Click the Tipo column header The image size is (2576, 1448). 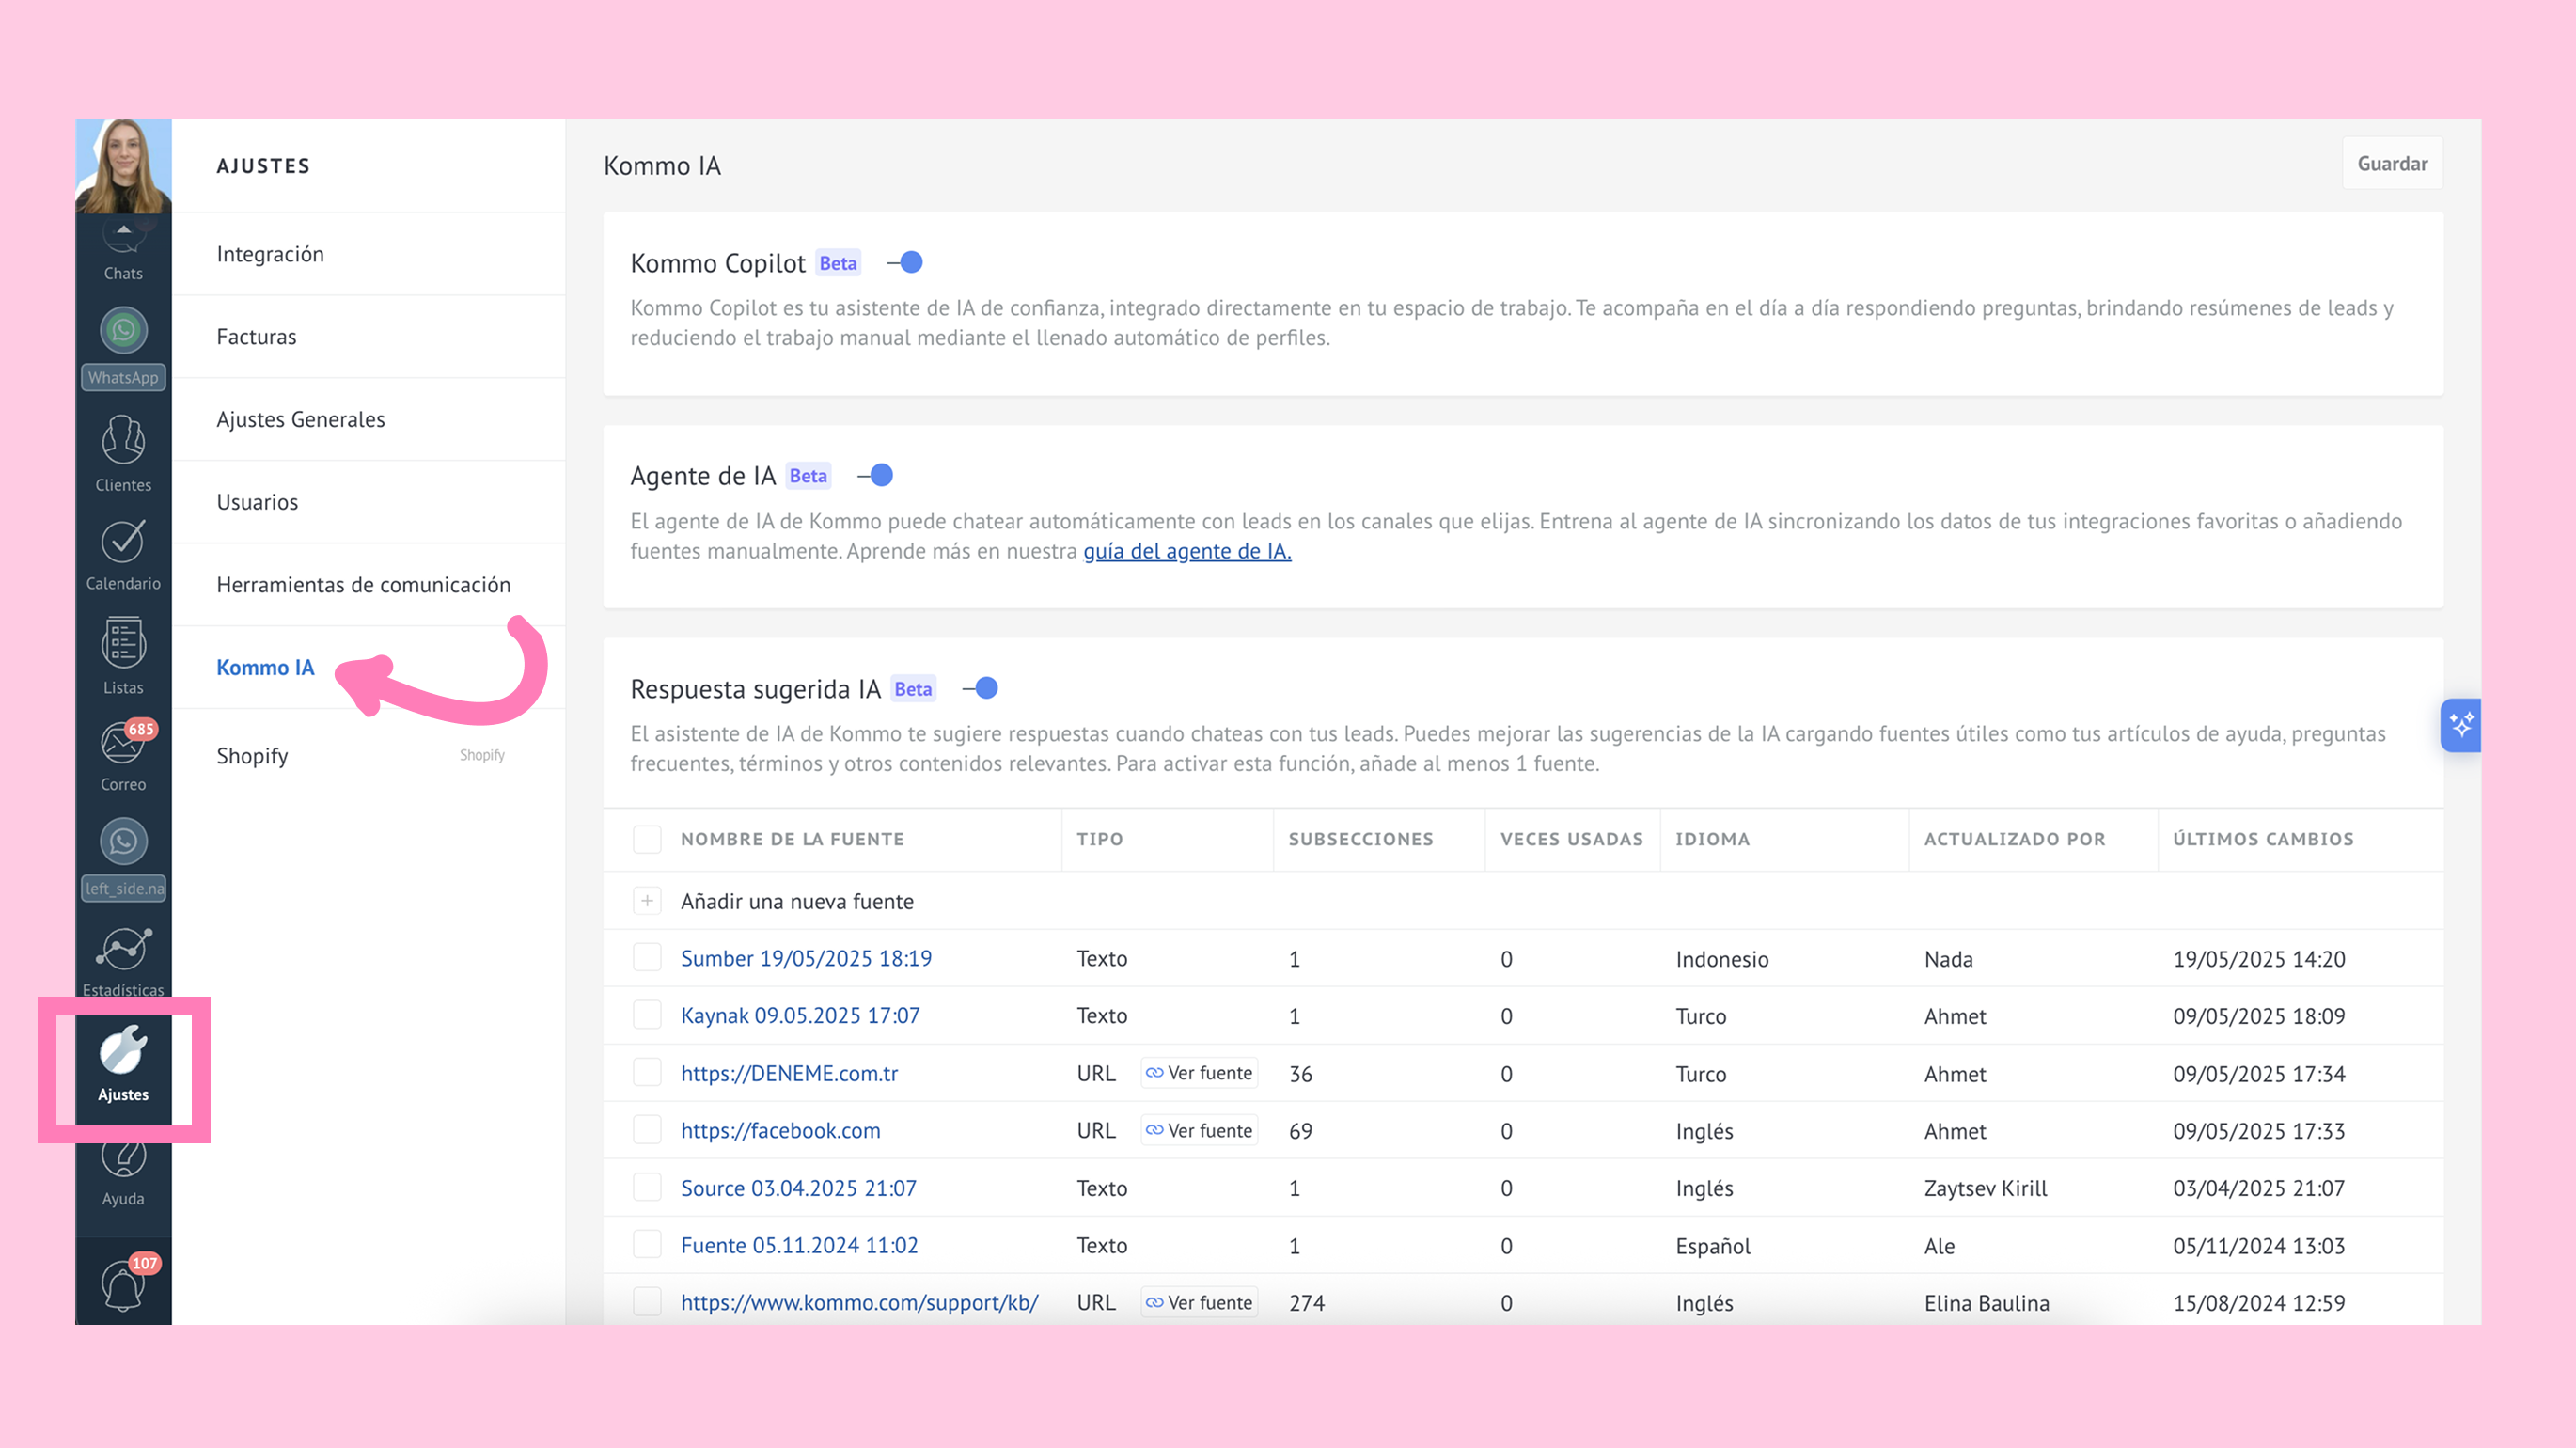point(1100,839)
